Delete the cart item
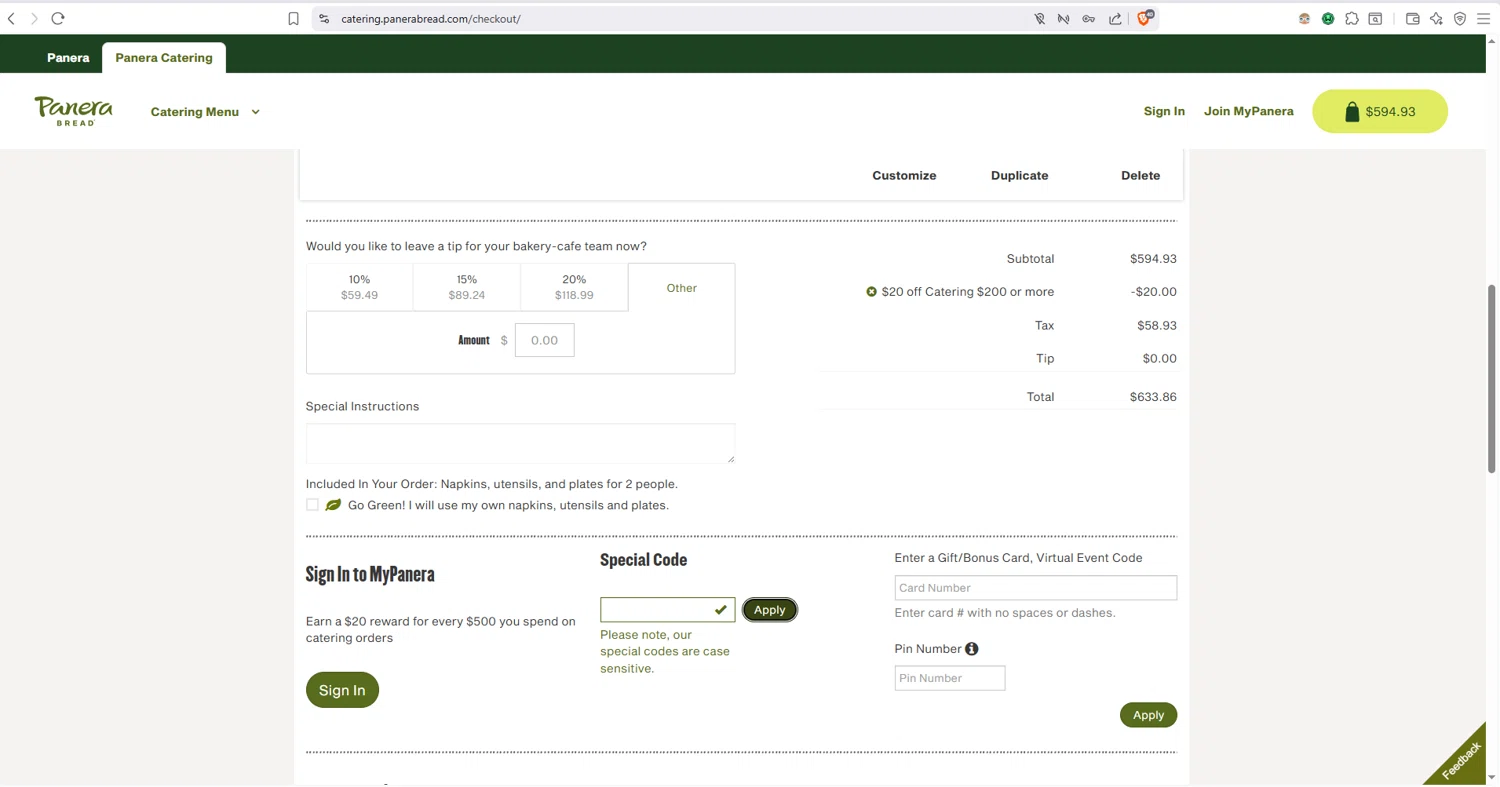The width and height of the screenshot is (1500, 787). click(x=1141, y=175)
